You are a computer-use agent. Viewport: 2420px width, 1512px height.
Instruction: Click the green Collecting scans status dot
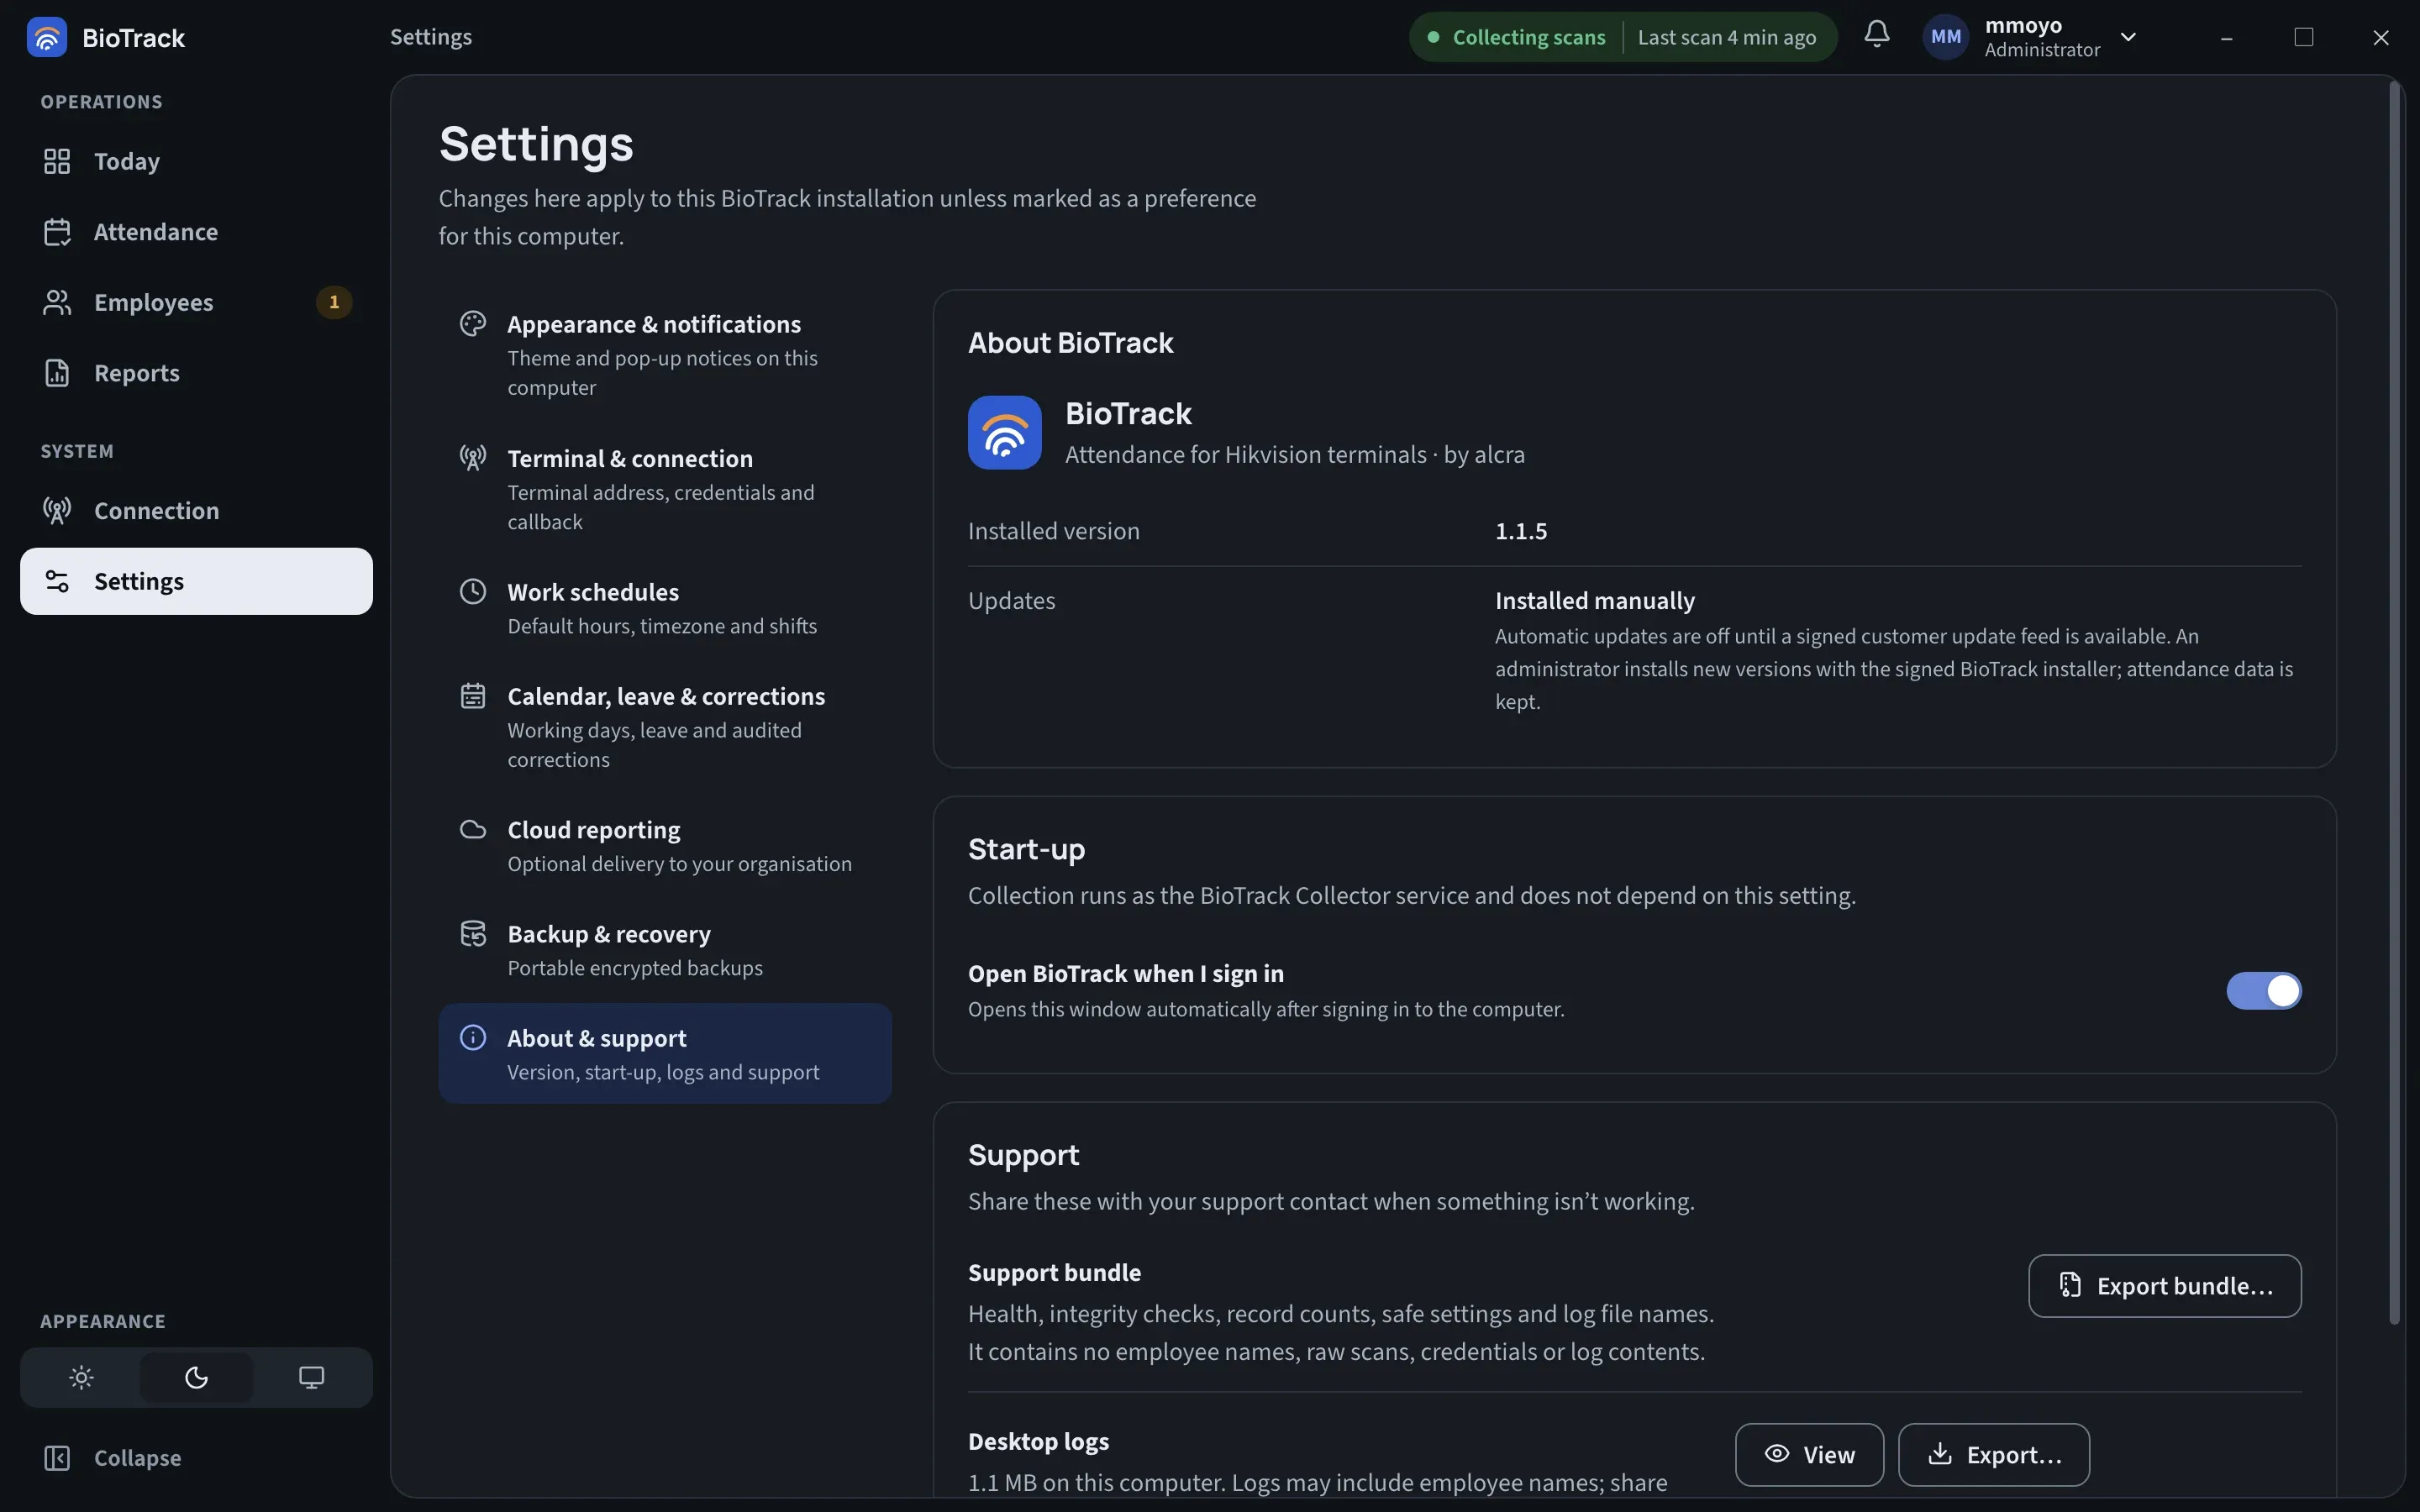(1433, 37)
